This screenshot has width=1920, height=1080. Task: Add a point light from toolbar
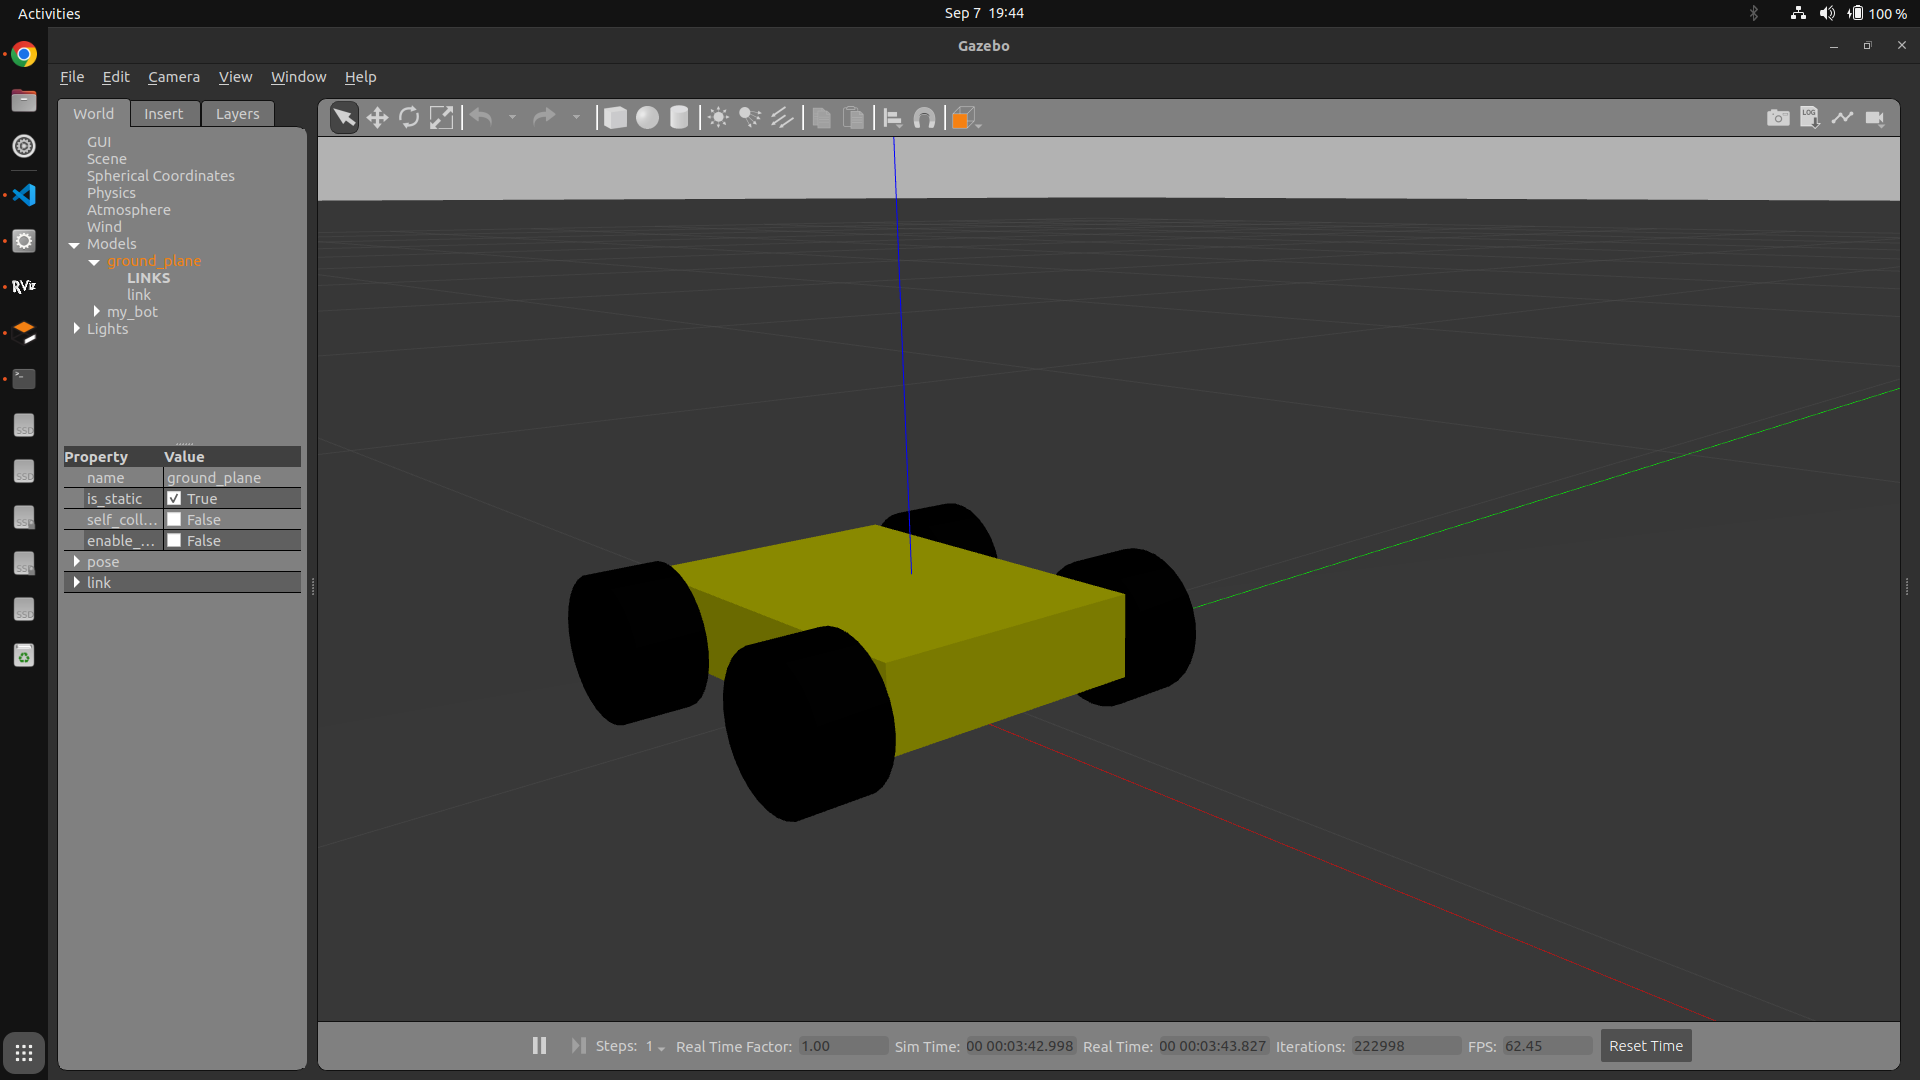[718, 118]
